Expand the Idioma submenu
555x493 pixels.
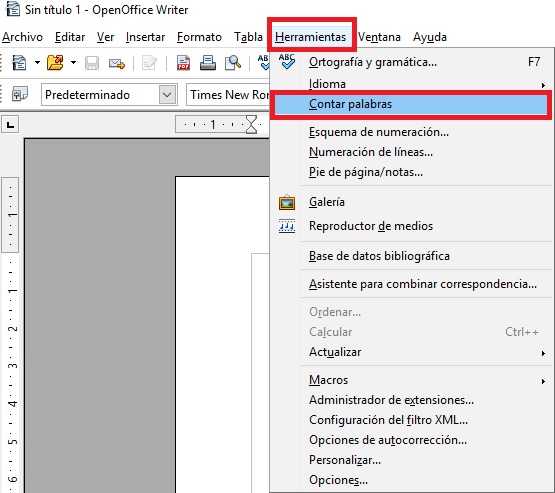coord(411,84)
